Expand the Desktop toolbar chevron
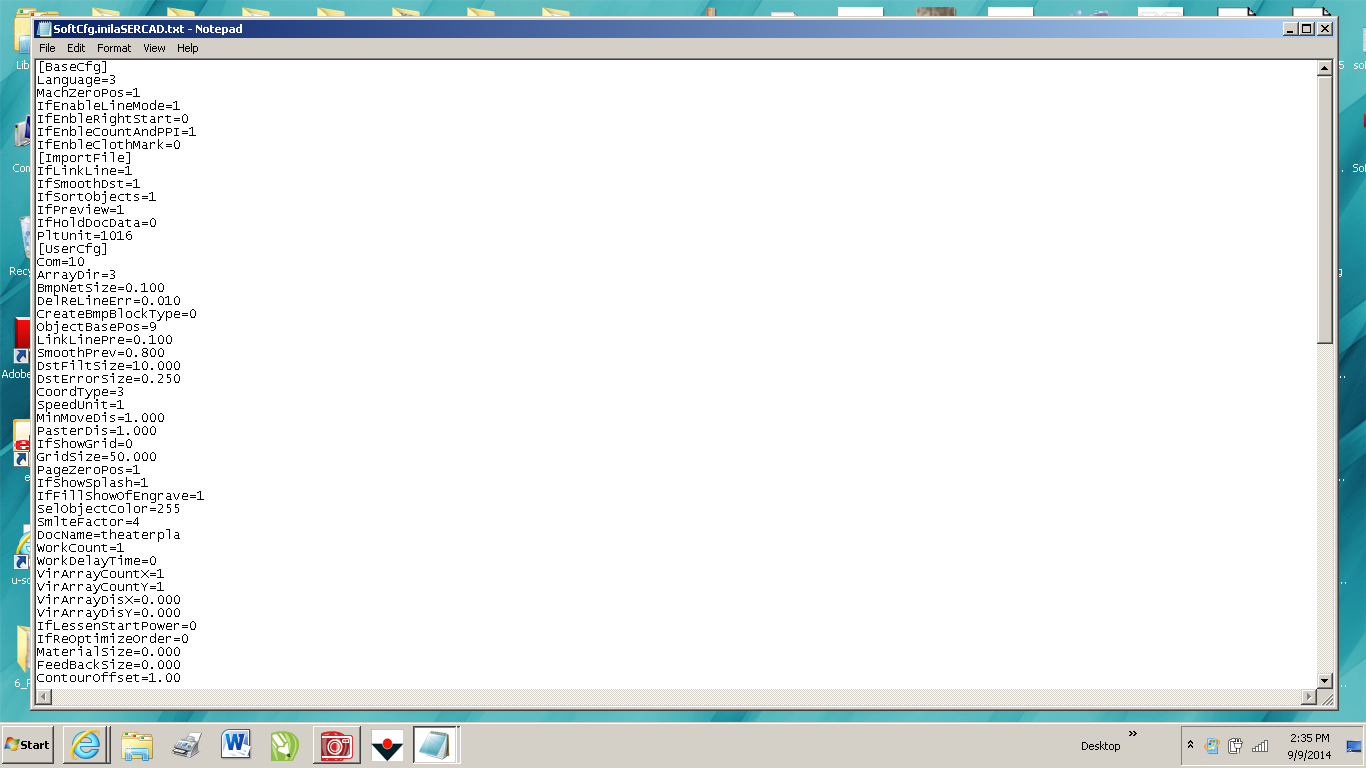1366x768 pixels. pos(1133,735)
